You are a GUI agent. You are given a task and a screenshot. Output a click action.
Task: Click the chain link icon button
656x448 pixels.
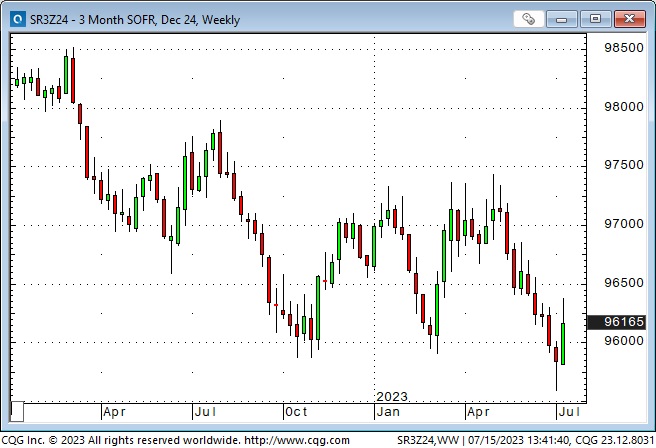click(x=528, y=19)
